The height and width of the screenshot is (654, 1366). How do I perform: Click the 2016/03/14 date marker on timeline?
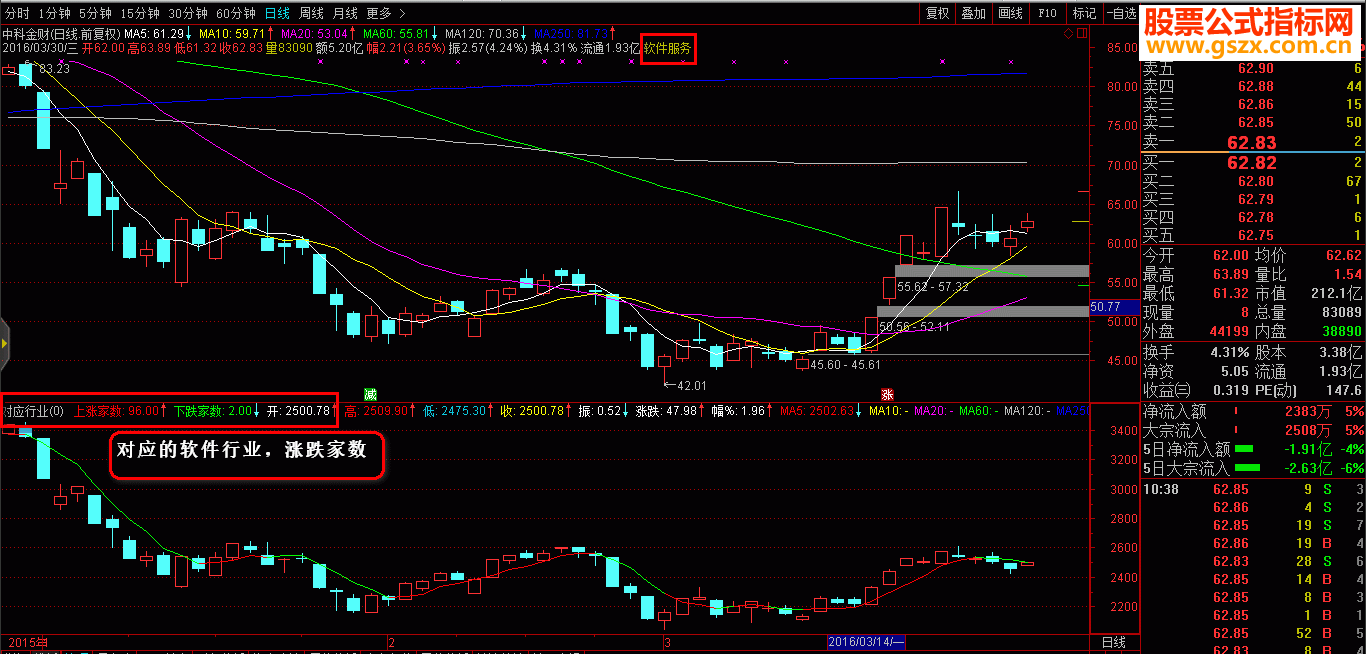click(867, 641)
